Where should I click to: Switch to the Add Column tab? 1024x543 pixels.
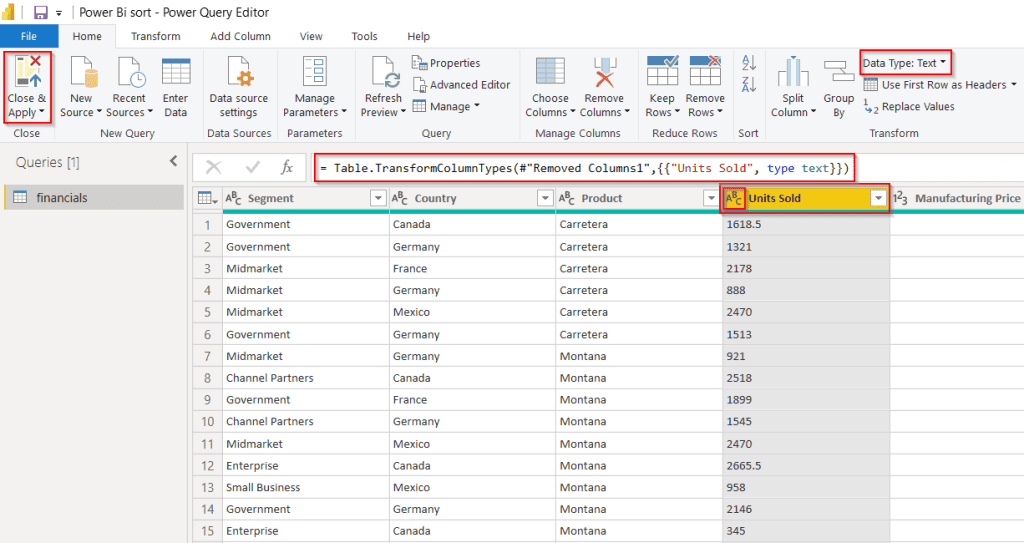point(240,36)
